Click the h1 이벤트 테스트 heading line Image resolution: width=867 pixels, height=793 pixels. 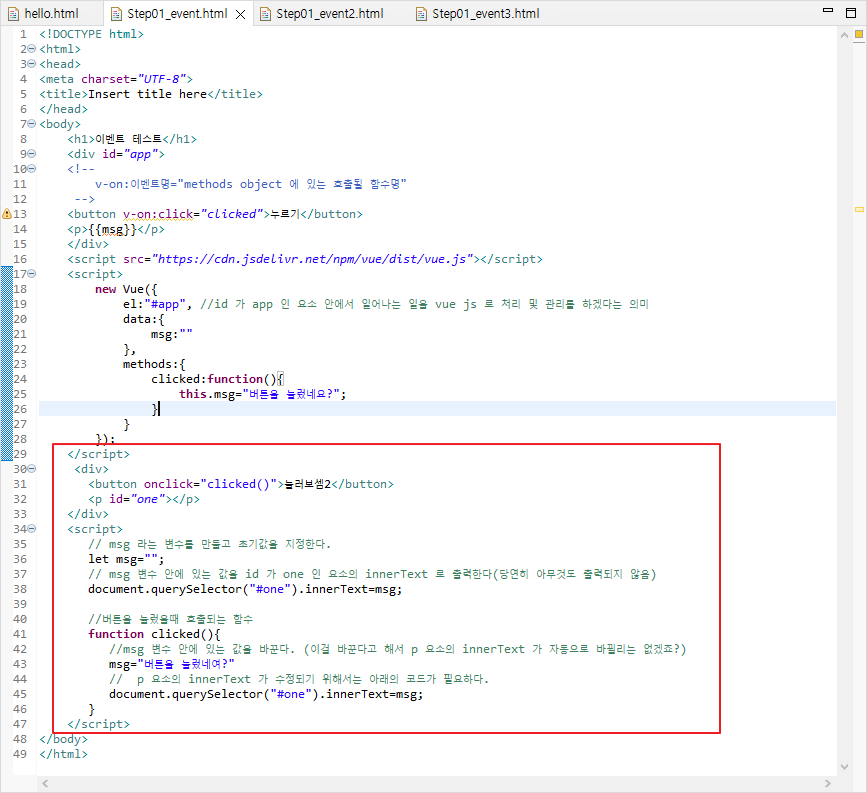click(x=132, y=139)
